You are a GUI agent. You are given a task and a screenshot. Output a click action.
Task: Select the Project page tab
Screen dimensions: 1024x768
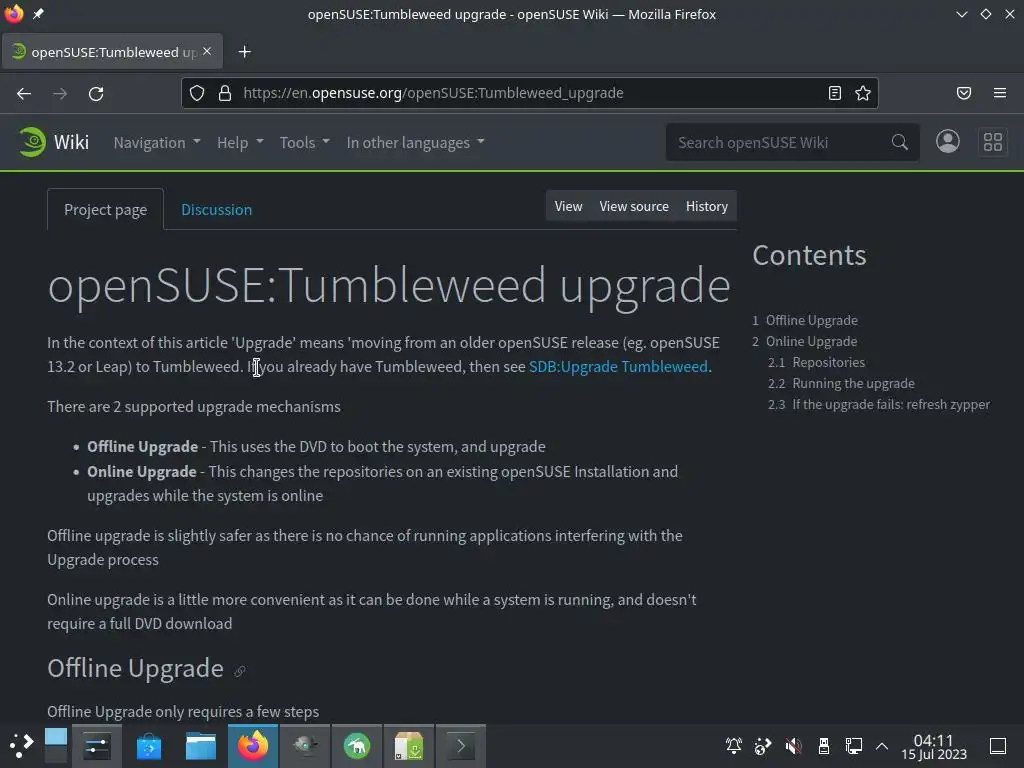click(105, 210)
